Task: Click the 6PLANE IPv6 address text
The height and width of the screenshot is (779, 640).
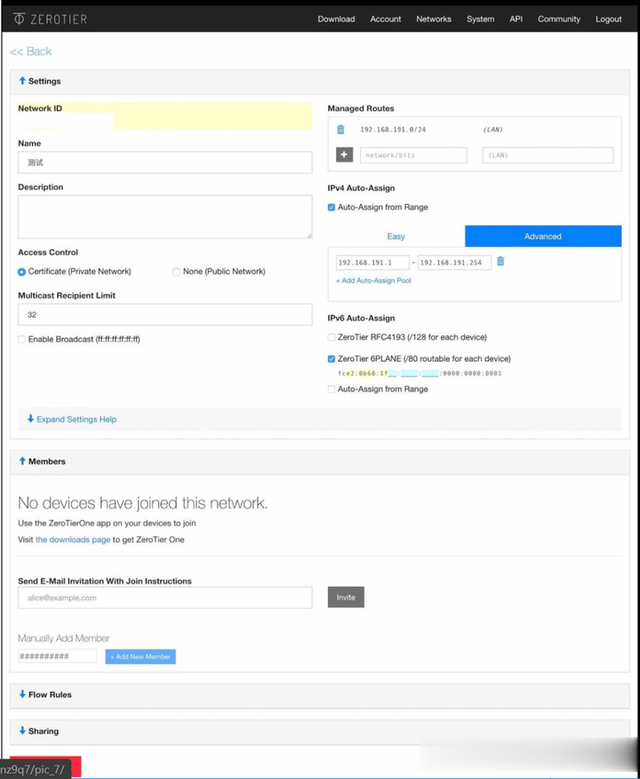Action: click(419, 374)
